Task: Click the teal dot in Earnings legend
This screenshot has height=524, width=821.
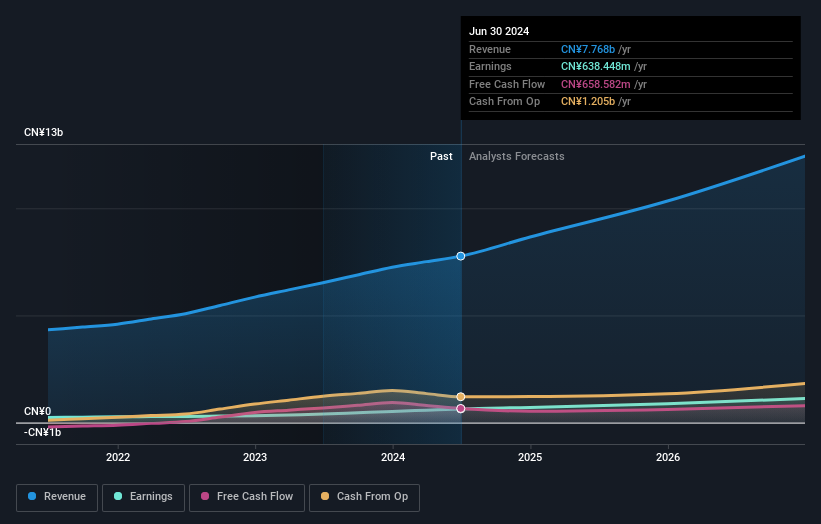Action: [x=119, y=497]
